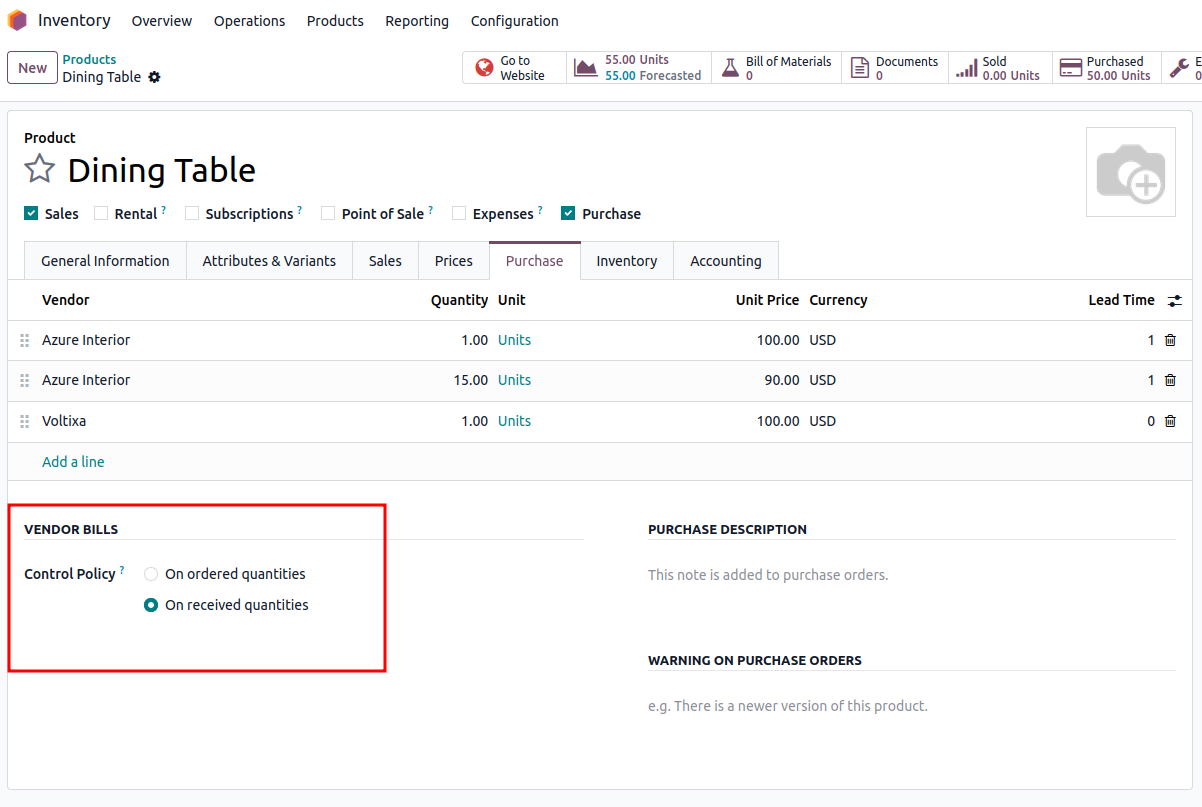Open the Go to Website button

tap(514, 68)
